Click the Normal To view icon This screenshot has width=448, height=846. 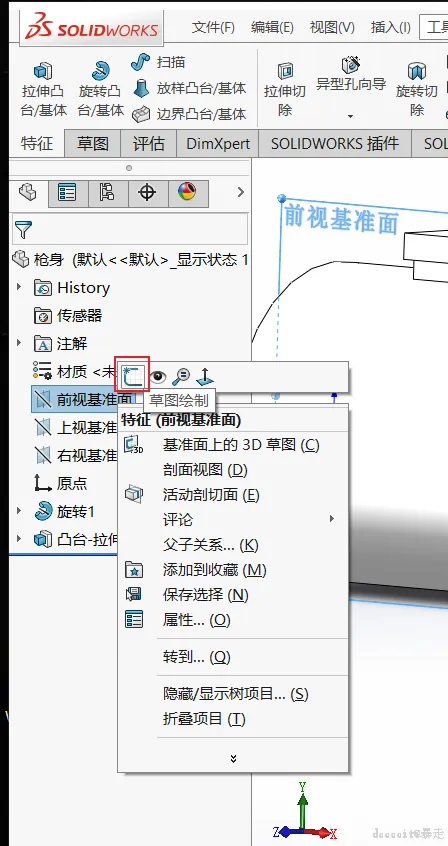point(205,376)
